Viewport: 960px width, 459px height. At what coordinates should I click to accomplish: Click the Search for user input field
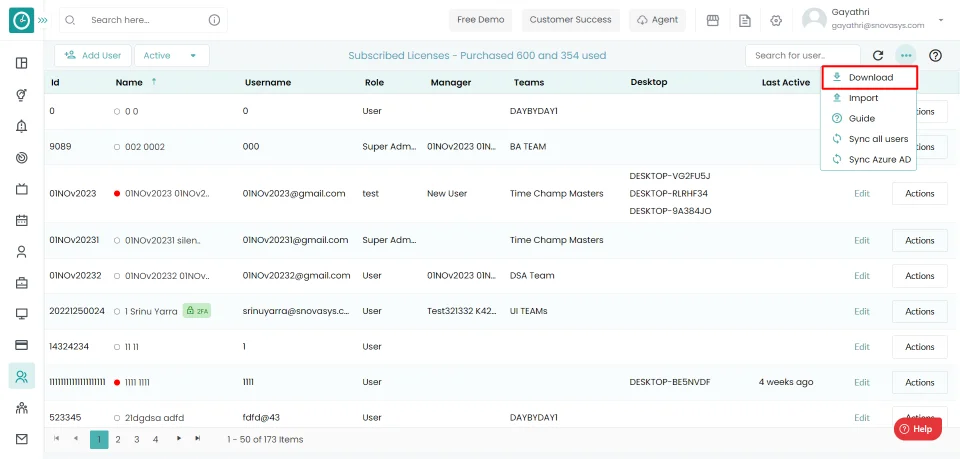[x=803, y=56]
